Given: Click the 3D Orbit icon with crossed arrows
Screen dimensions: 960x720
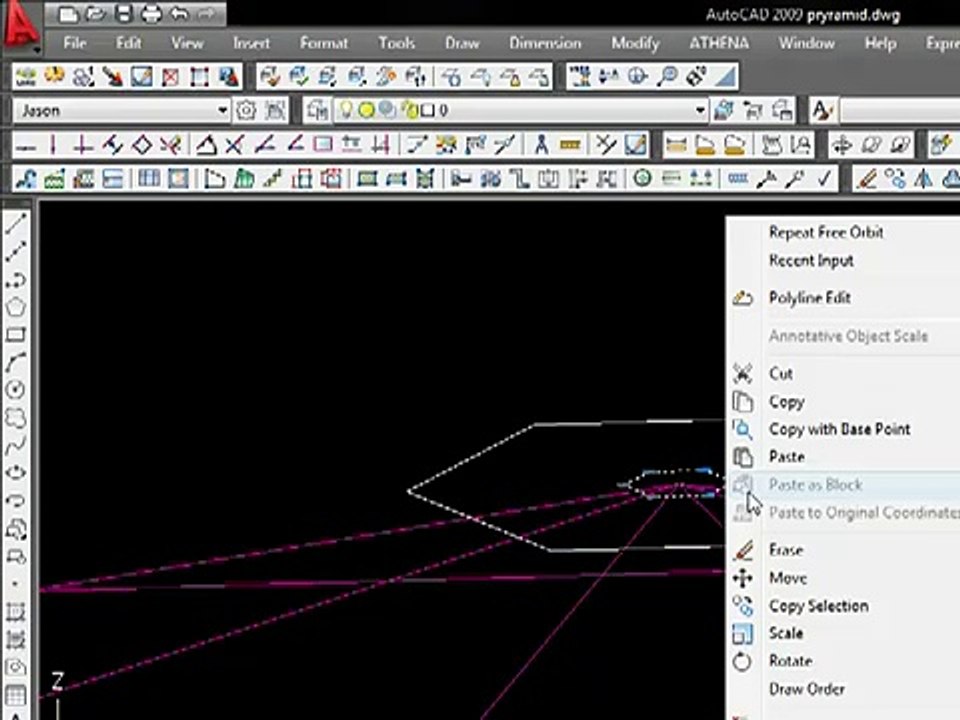Looking at the screenshot, I should pyautogui.click(x=842, y=145).
